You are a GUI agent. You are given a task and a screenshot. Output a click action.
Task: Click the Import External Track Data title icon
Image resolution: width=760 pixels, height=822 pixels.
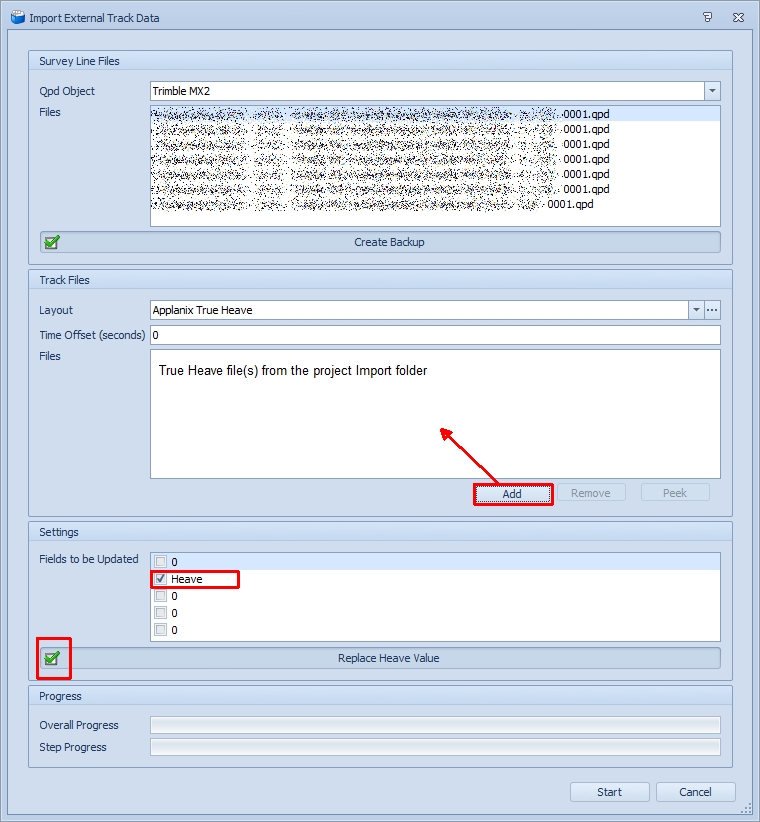[x=18, y=17]
